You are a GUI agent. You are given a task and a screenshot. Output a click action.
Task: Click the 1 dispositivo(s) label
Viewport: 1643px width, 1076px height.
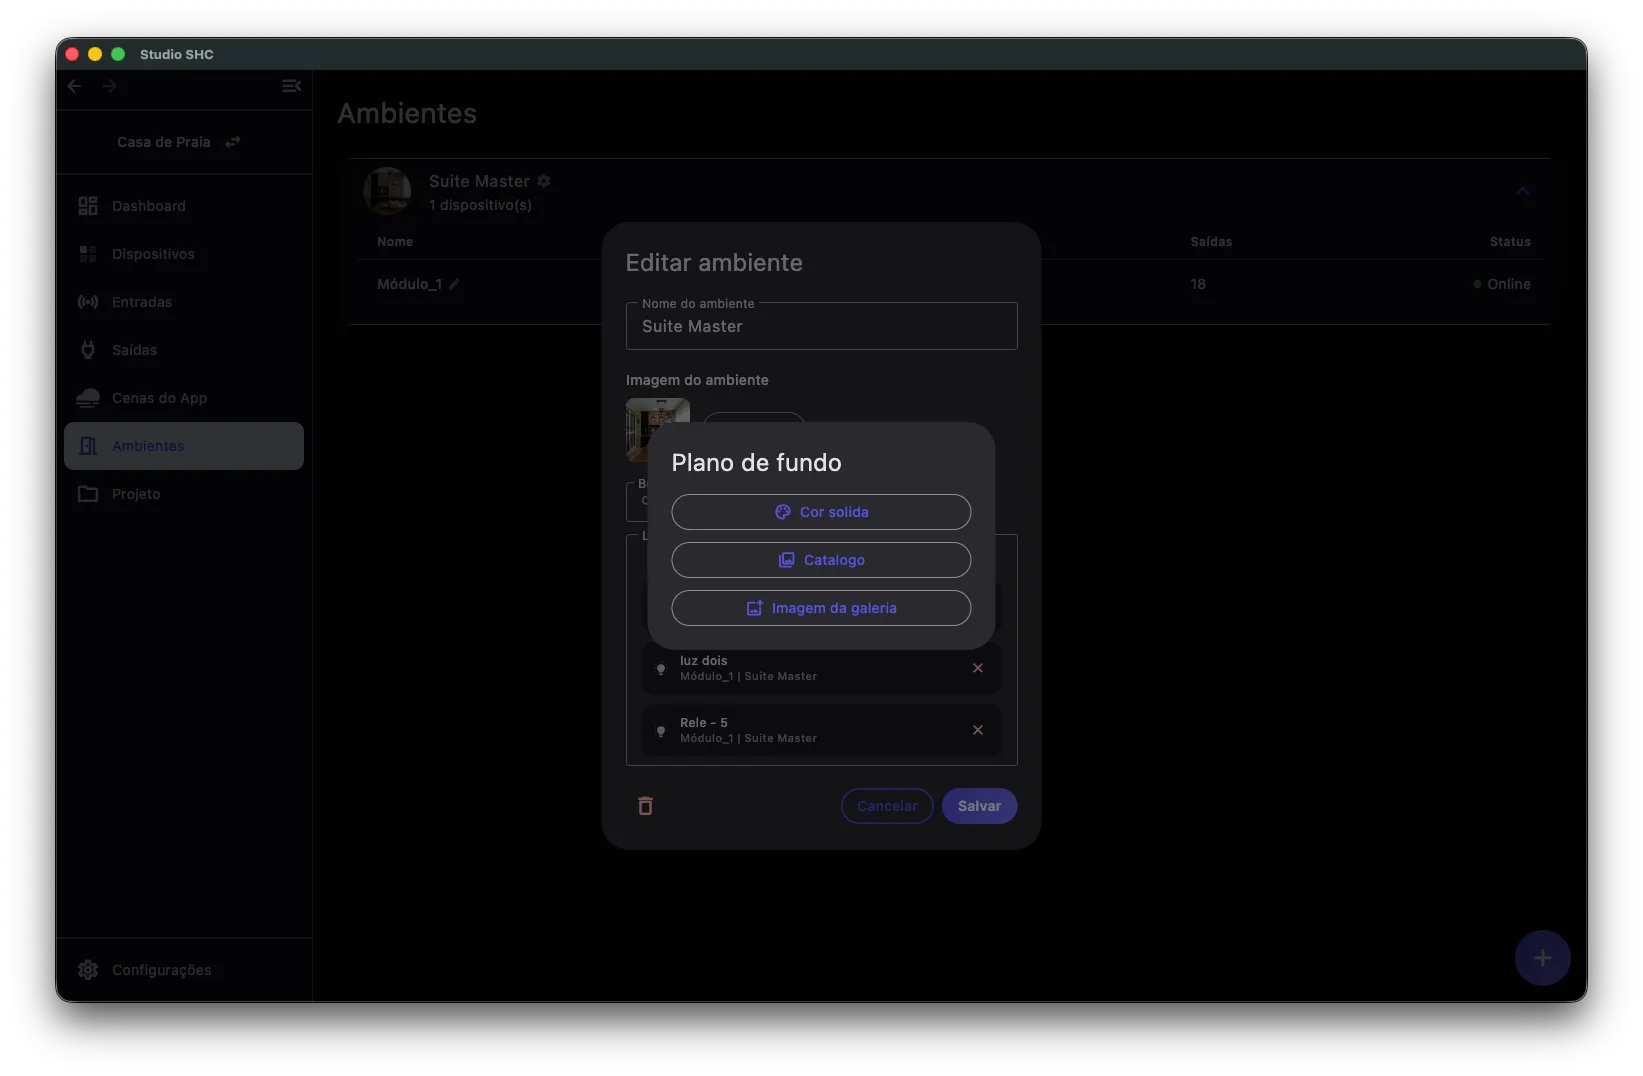point(480,205)
